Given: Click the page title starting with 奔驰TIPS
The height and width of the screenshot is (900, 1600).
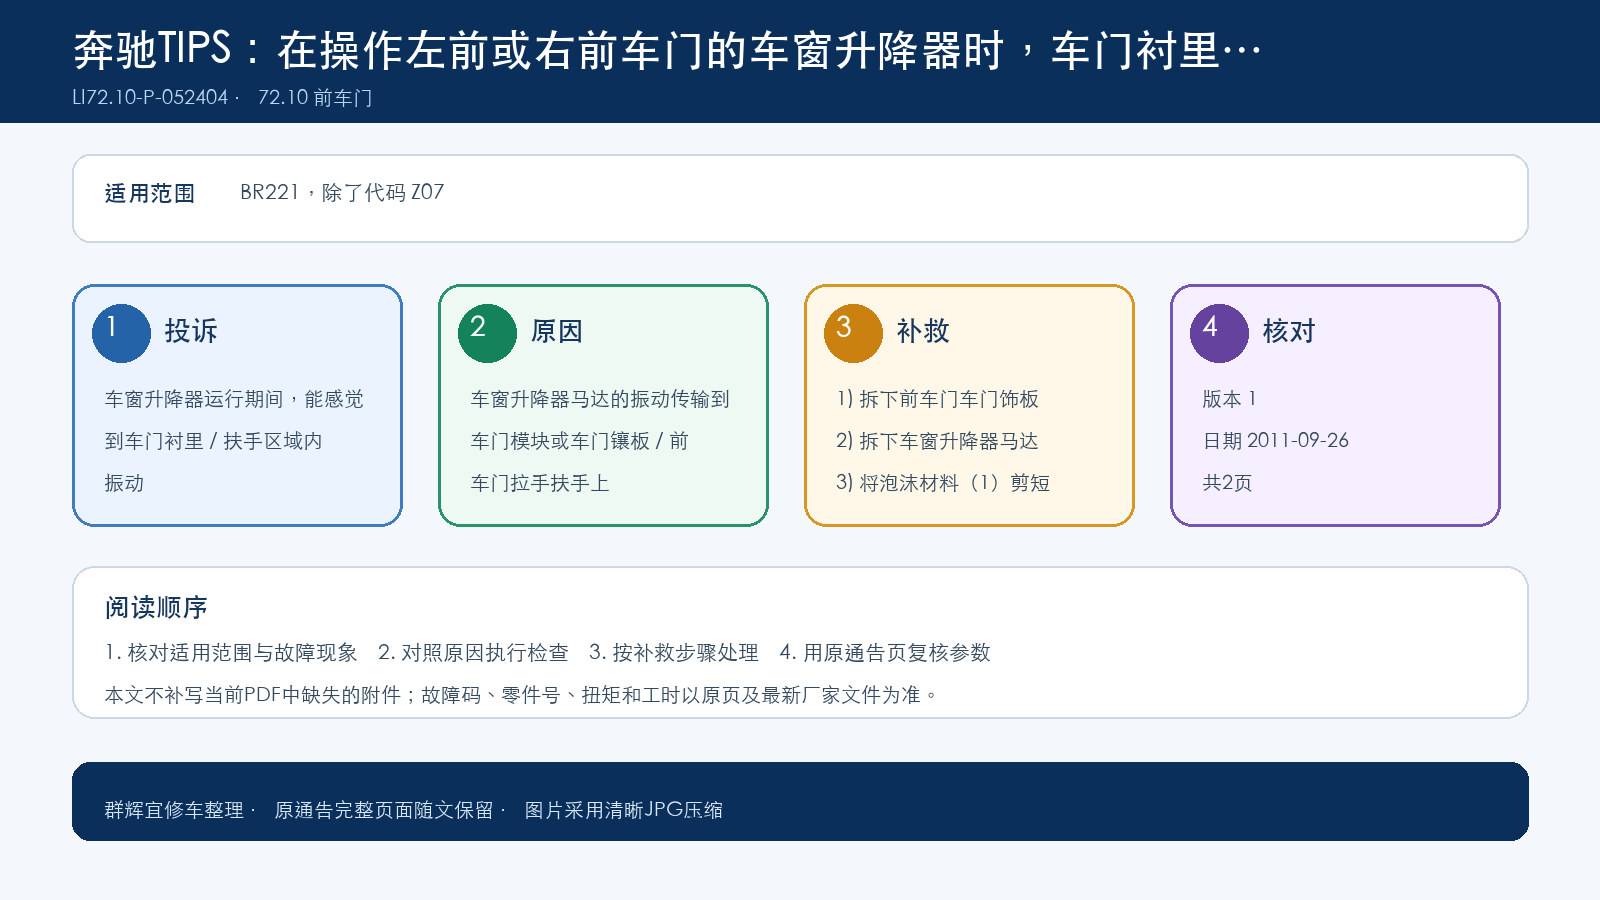Looking at the screenshot, I should [667, 50].
